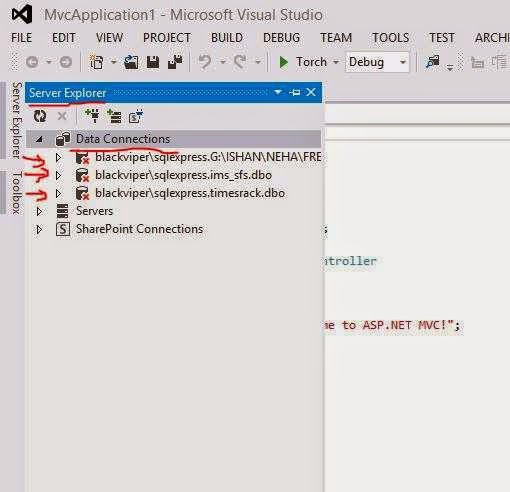Start debugging with green play button
Screen dimensions: 510x492
click(283, 62)
